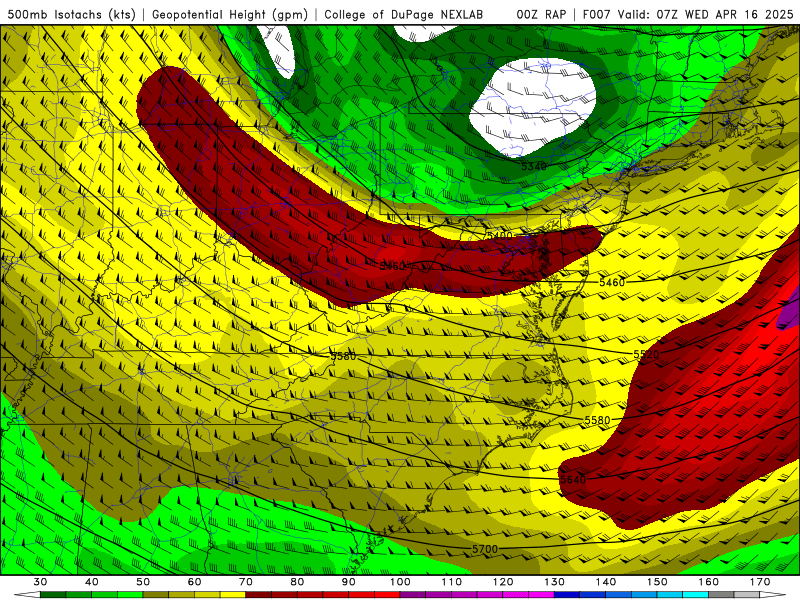Click the 100 value on the color scale
800x600 pixels.
pyautogui.click(x=401, y=582)
